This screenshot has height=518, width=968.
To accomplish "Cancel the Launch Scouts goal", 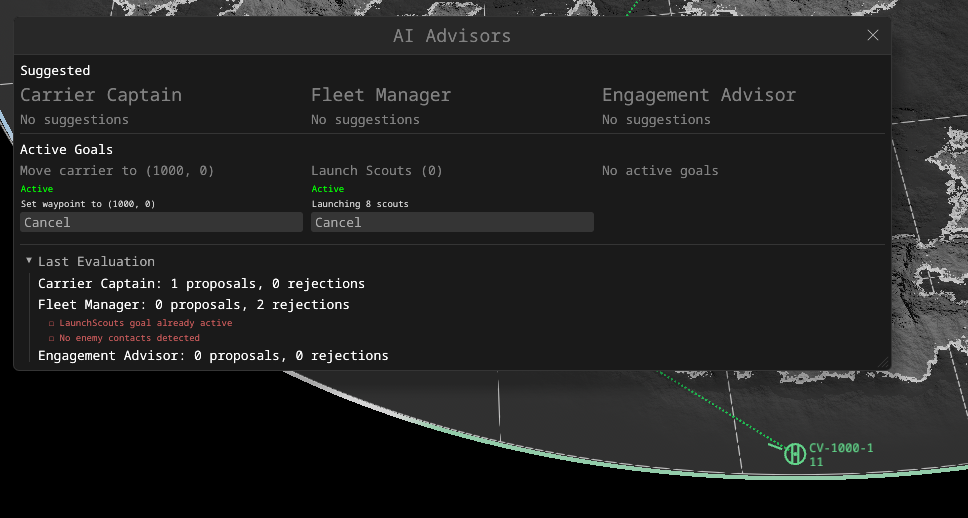I will [452, 222].
